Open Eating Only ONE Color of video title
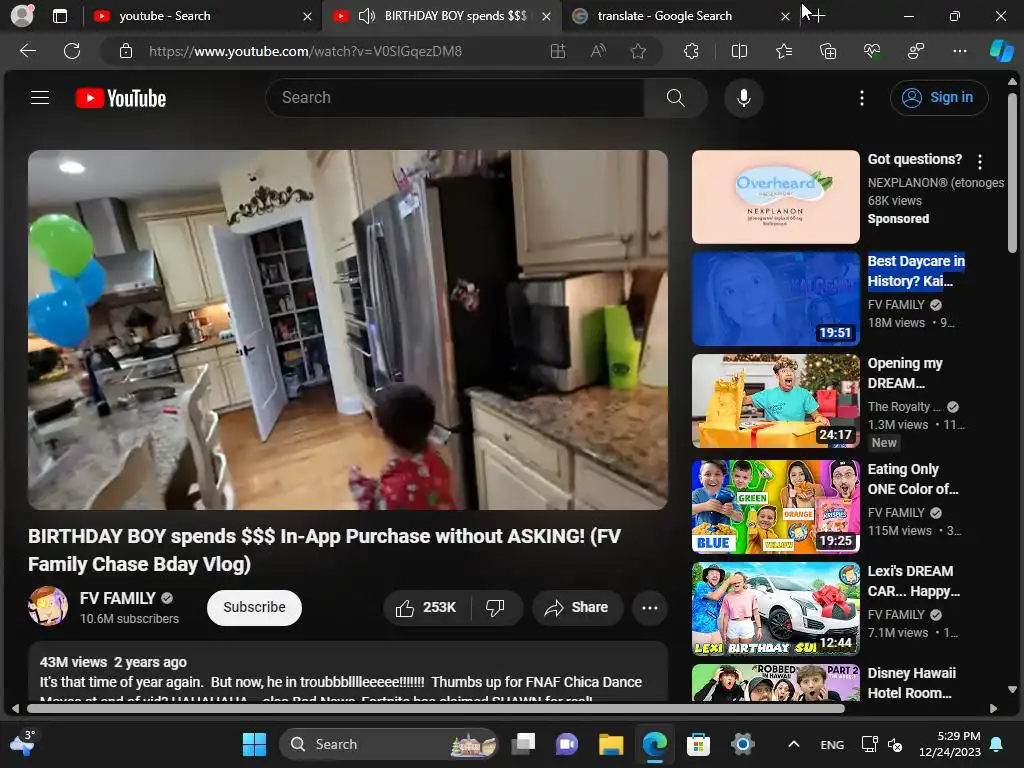The width and height of the screenshot is (1024, 768). [912, 479]
